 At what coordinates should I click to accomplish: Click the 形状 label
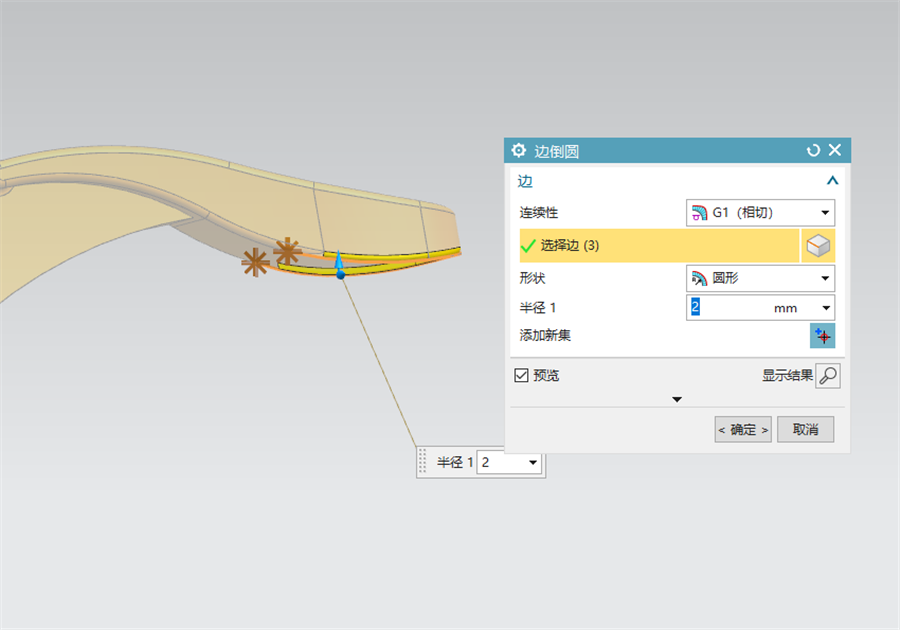(x=532, y=278)
